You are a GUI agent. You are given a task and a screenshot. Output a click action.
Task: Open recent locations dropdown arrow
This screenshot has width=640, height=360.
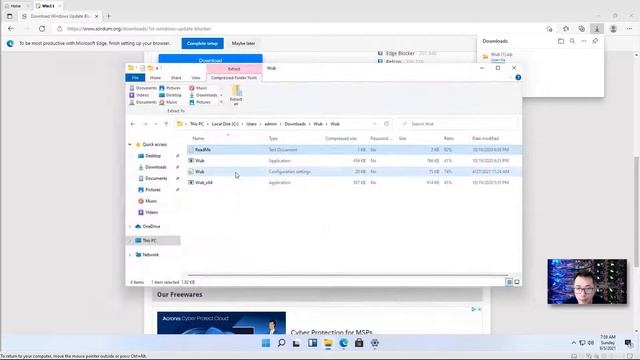(156, 124)
